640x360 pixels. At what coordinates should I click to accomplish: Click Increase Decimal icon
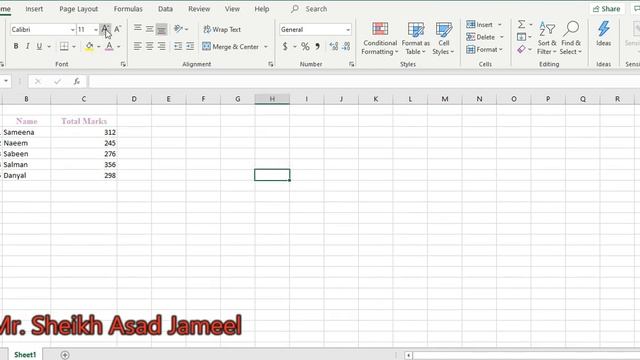click(334, 47)
